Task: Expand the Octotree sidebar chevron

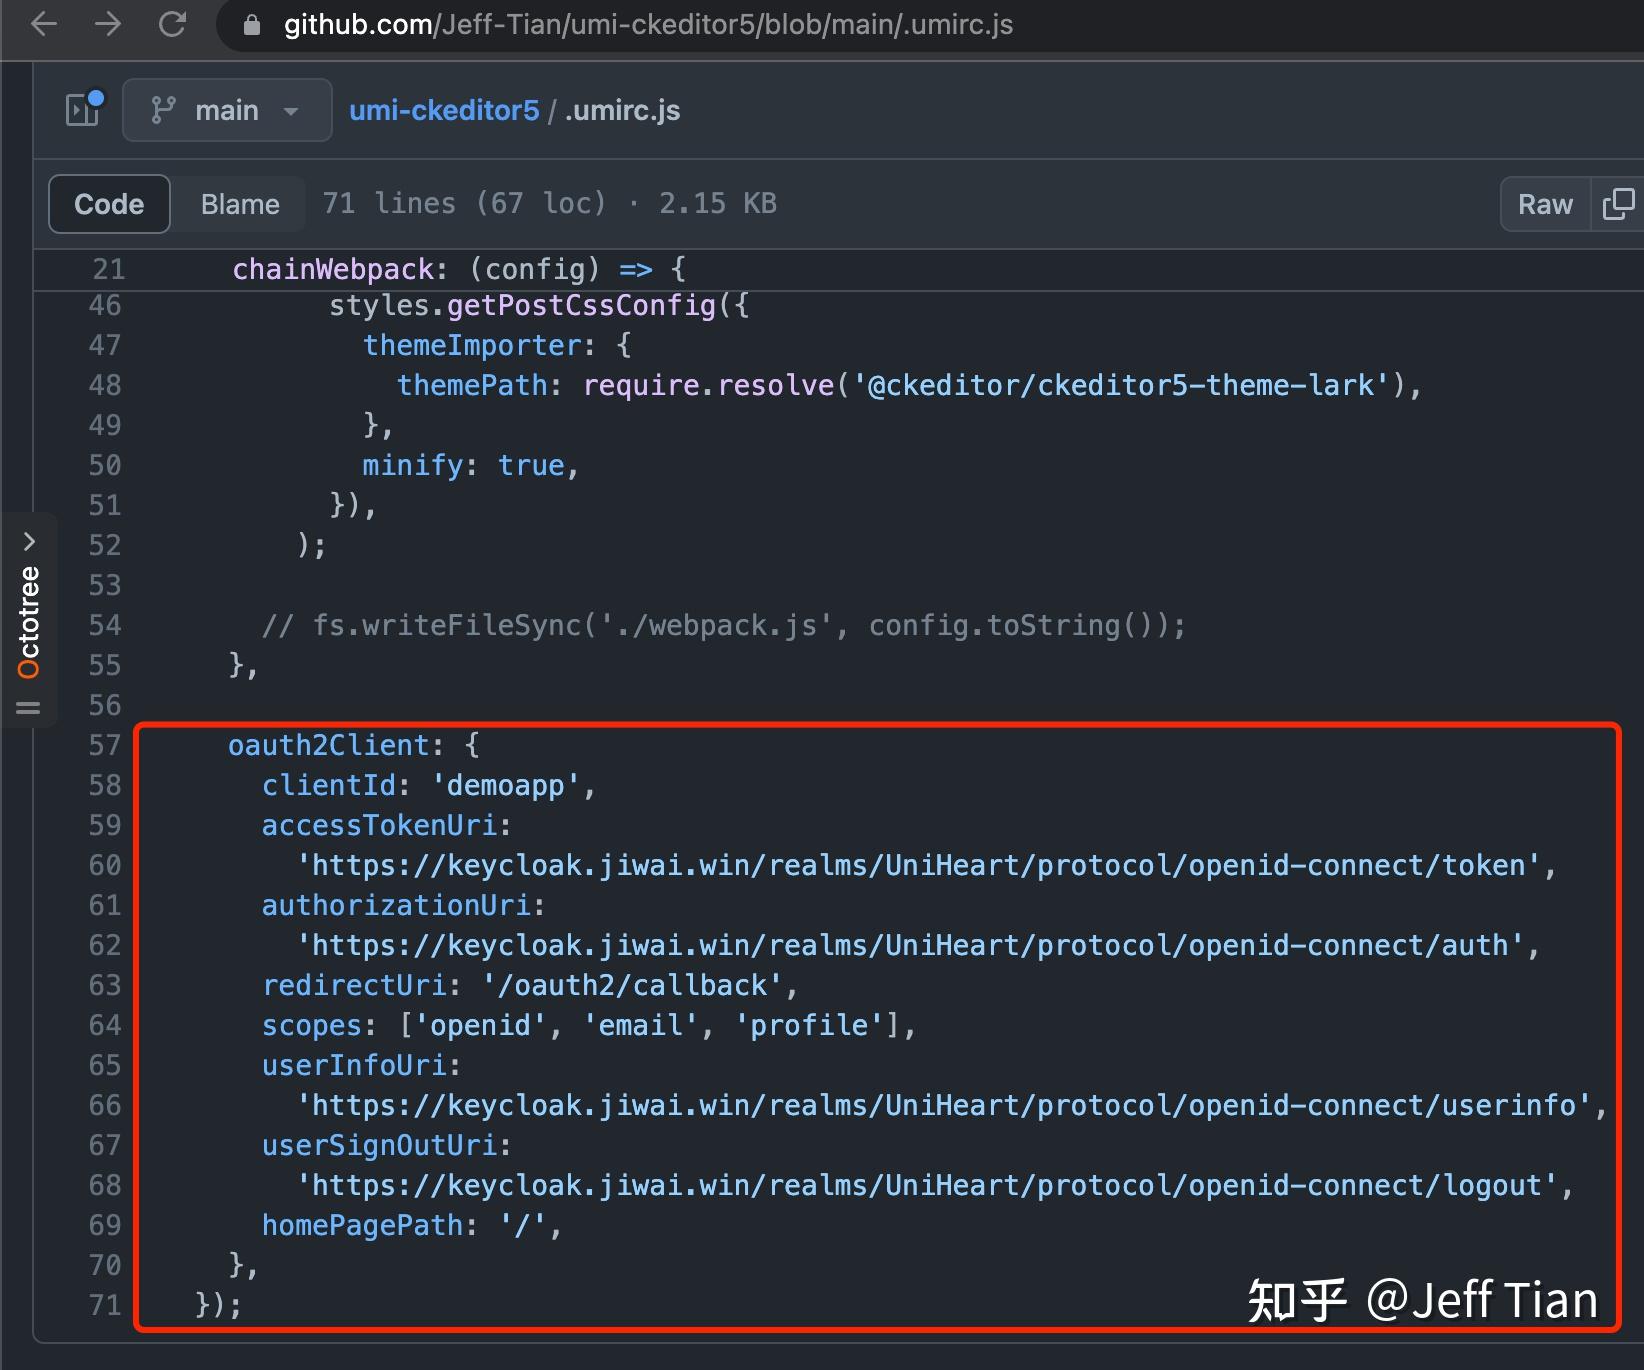Action: [x=29, y=541]
